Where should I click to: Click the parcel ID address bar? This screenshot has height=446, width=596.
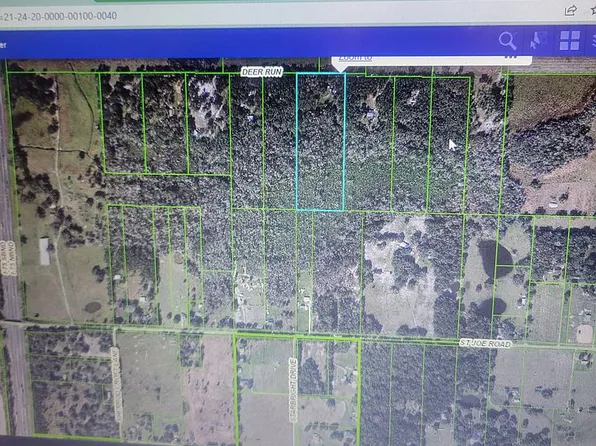59,16
